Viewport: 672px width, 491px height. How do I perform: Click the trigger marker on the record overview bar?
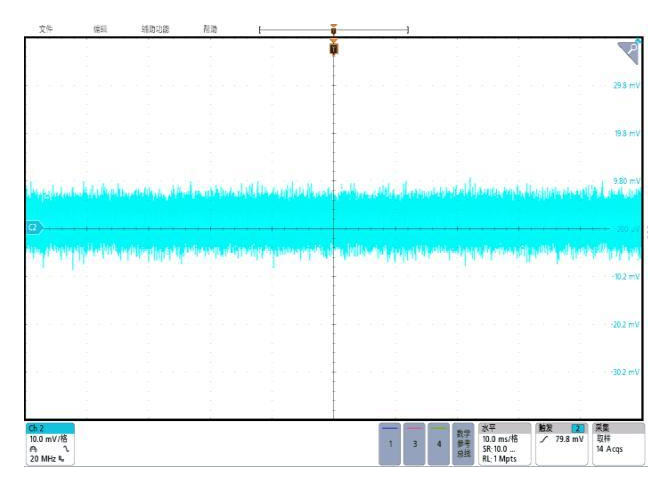tap(334, 30)
